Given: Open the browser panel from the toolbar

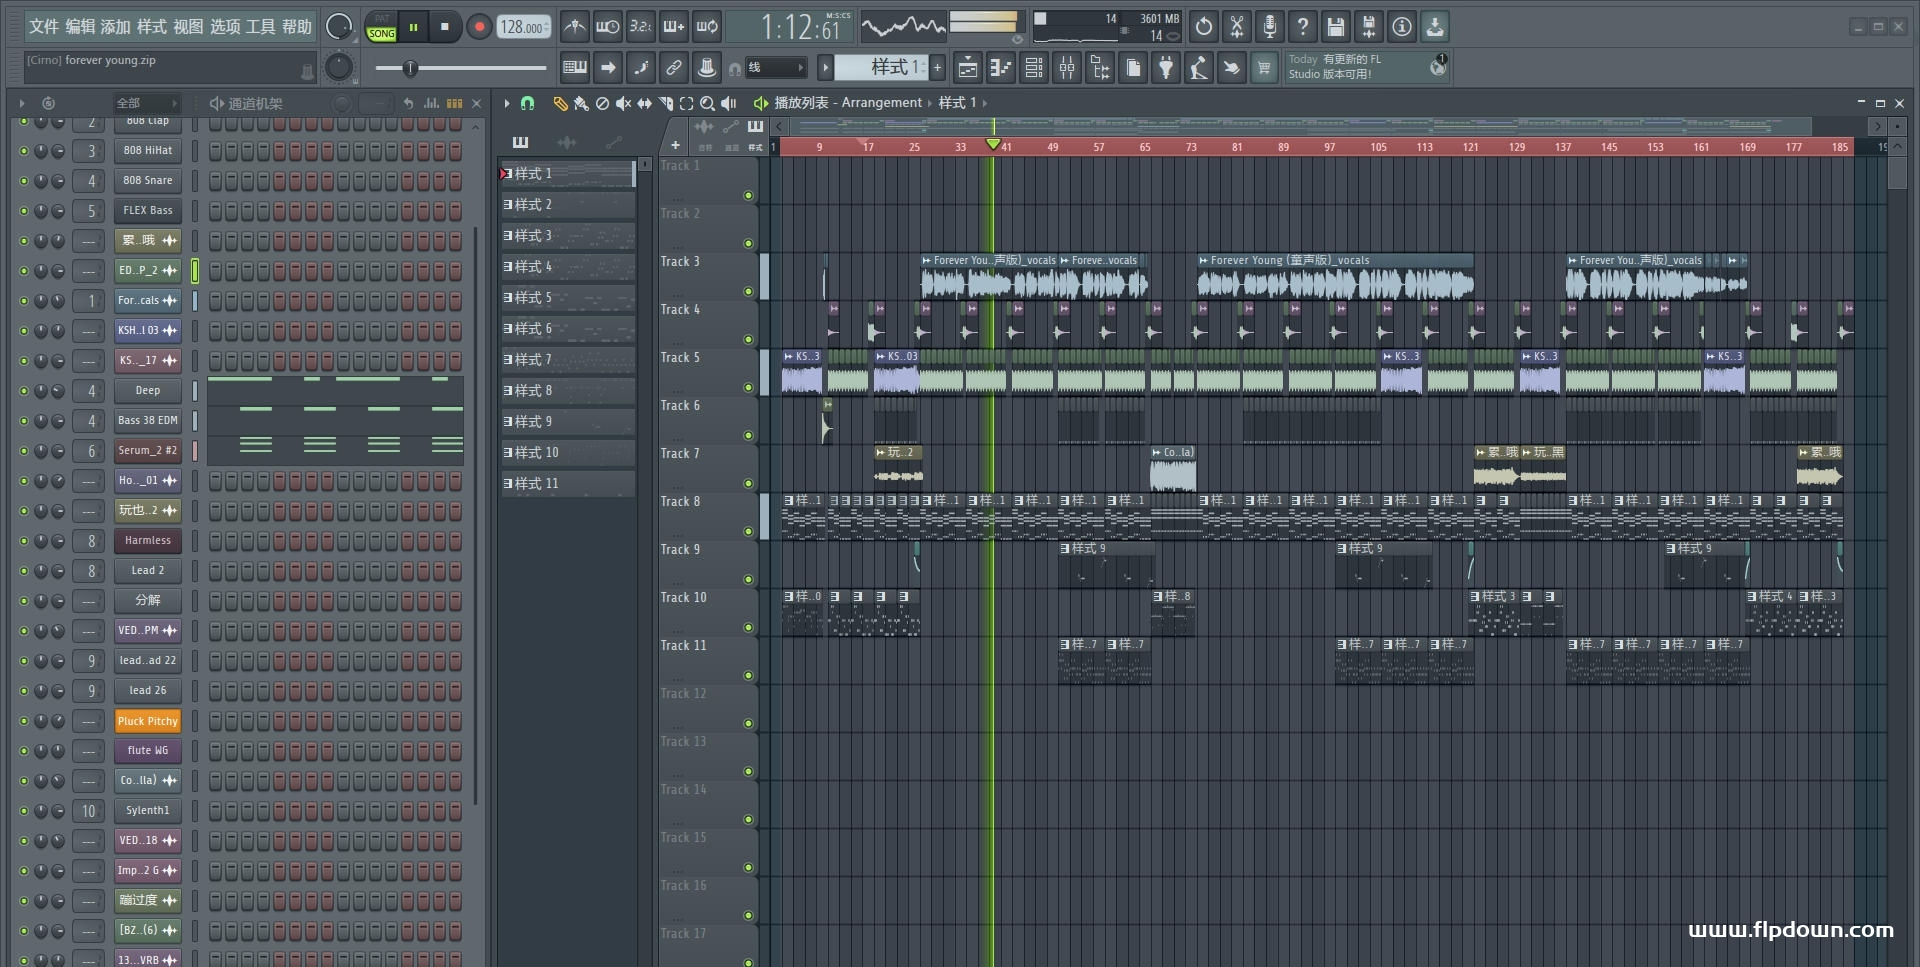Looking at the screenshot, I should click(x=1100, y=68).
